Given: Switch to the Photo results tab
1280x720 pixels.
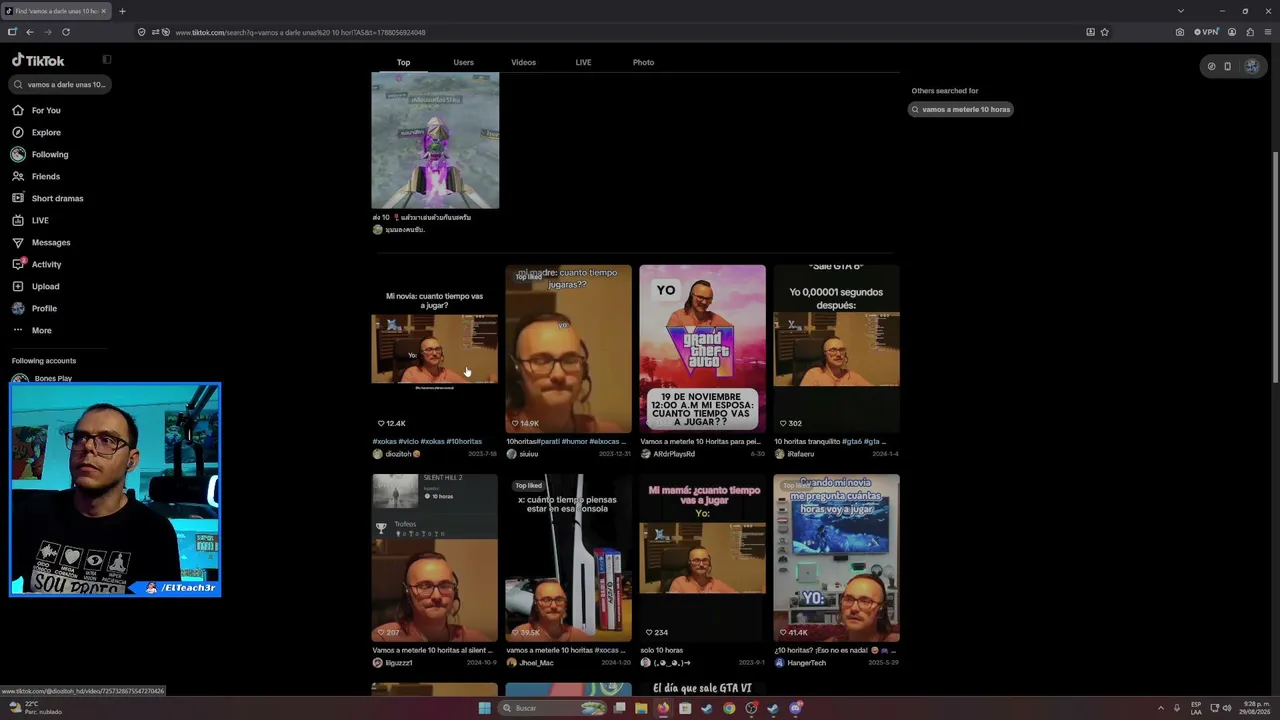Looking at the screenshot, I should (643, 62).
